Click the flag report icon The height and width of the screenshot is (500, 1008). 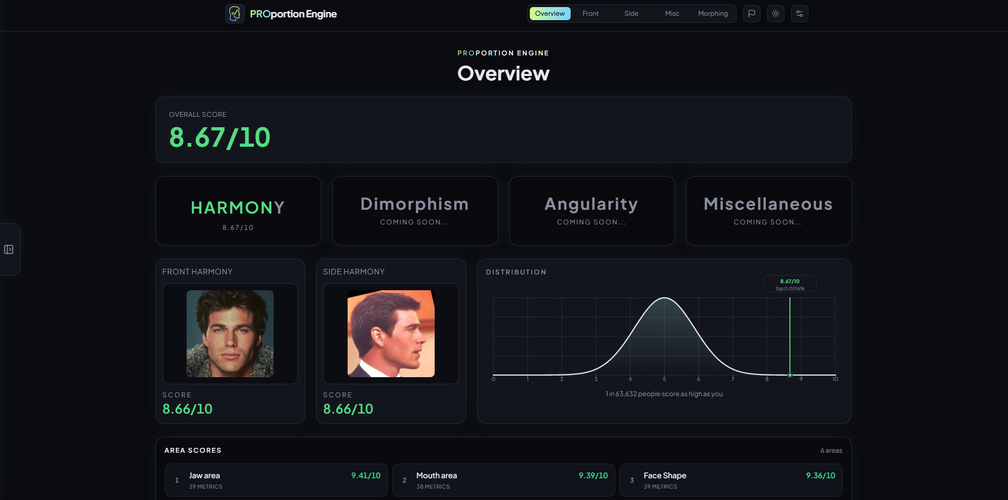(752, 13)
